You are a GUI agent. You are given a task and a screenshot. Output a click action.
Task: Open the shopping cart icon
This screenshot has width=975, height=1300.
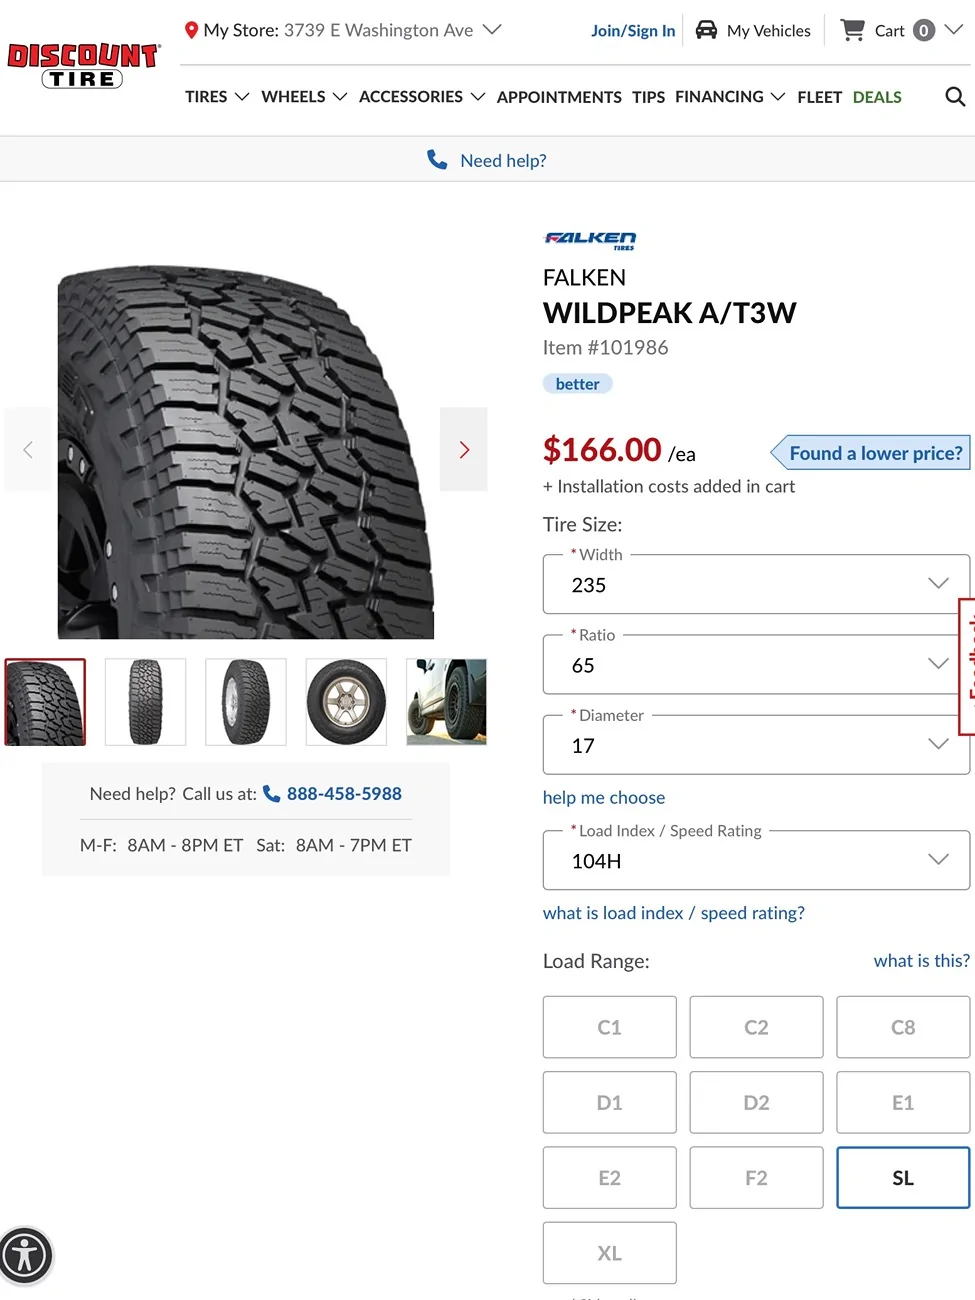tap(852, 30)
